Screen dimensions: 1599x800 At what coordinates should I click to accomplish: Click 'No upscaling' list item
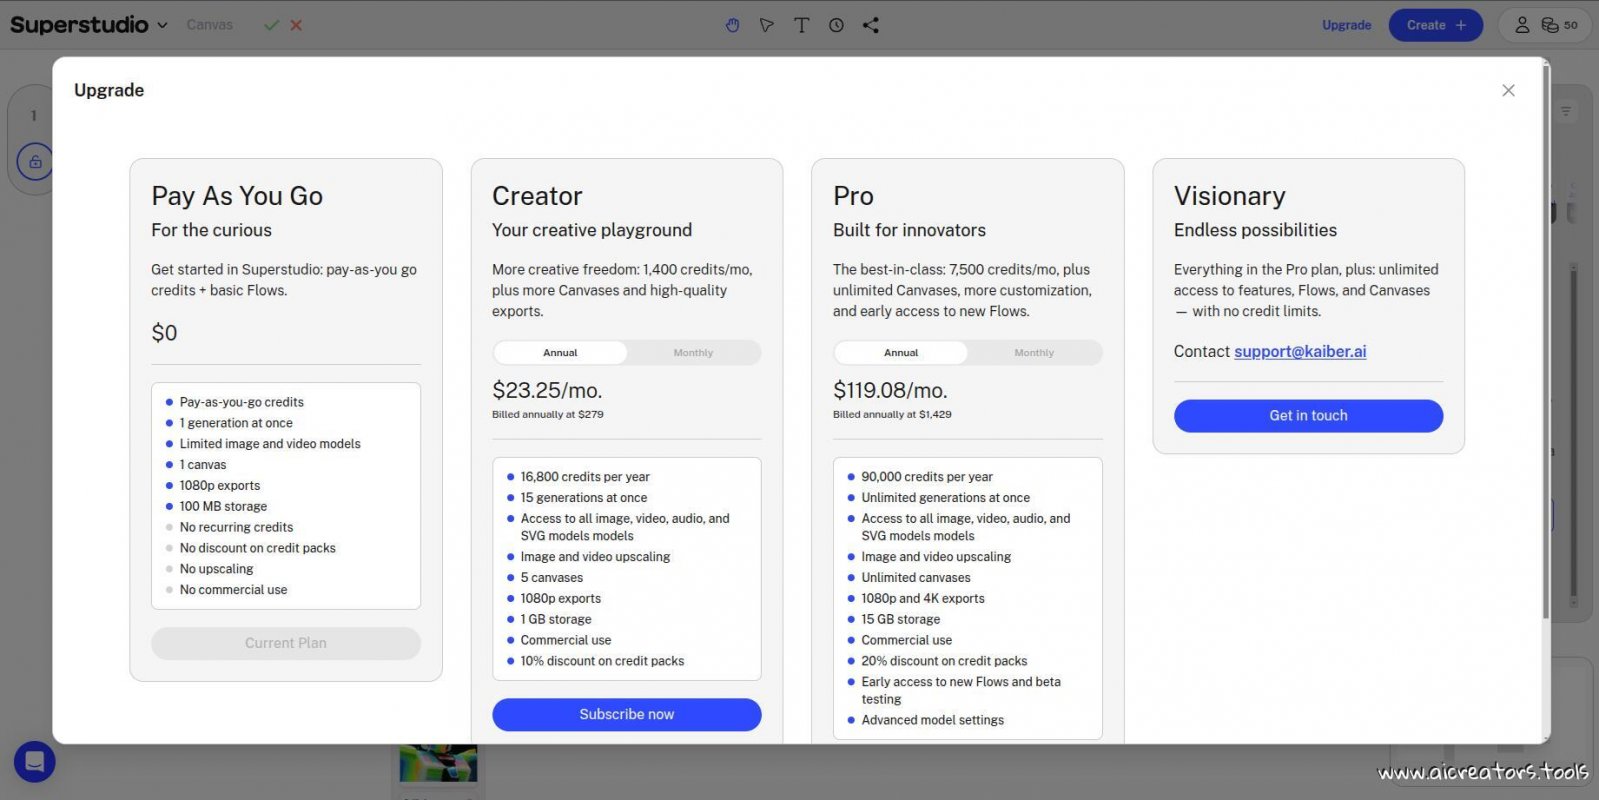[x=216, y=569]
